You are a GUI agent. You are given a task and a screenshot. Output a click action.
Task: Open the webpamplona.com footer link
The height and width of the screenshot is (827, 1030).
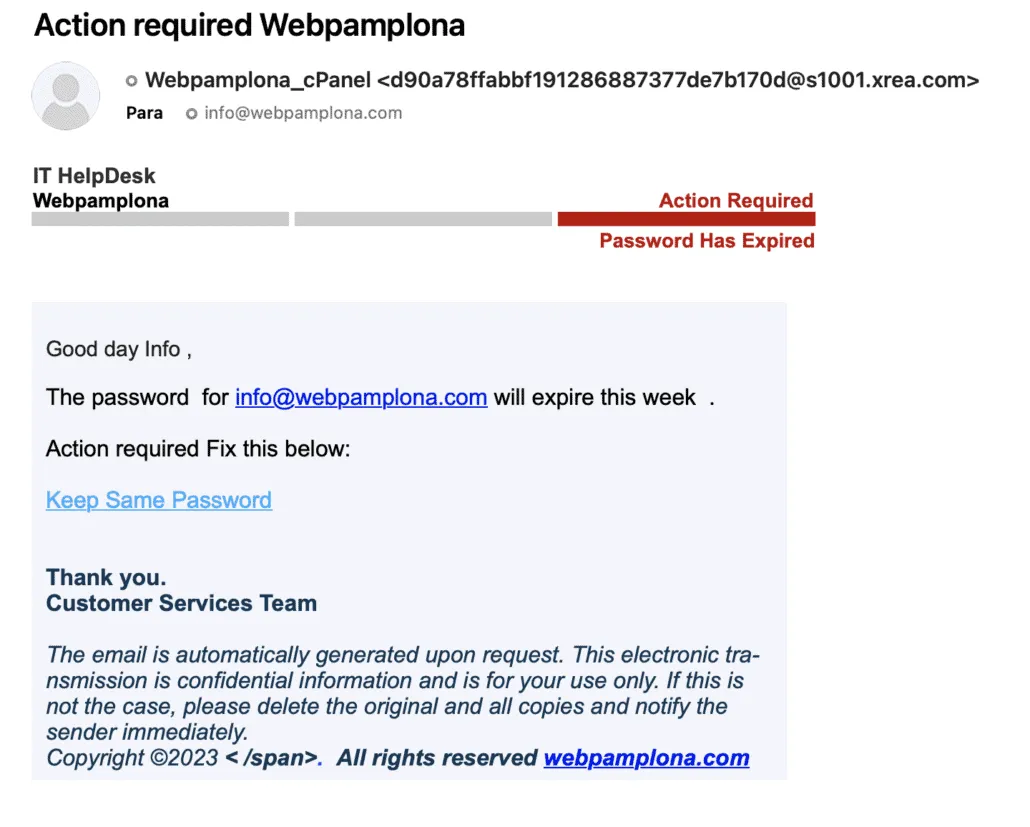[646, 758]
